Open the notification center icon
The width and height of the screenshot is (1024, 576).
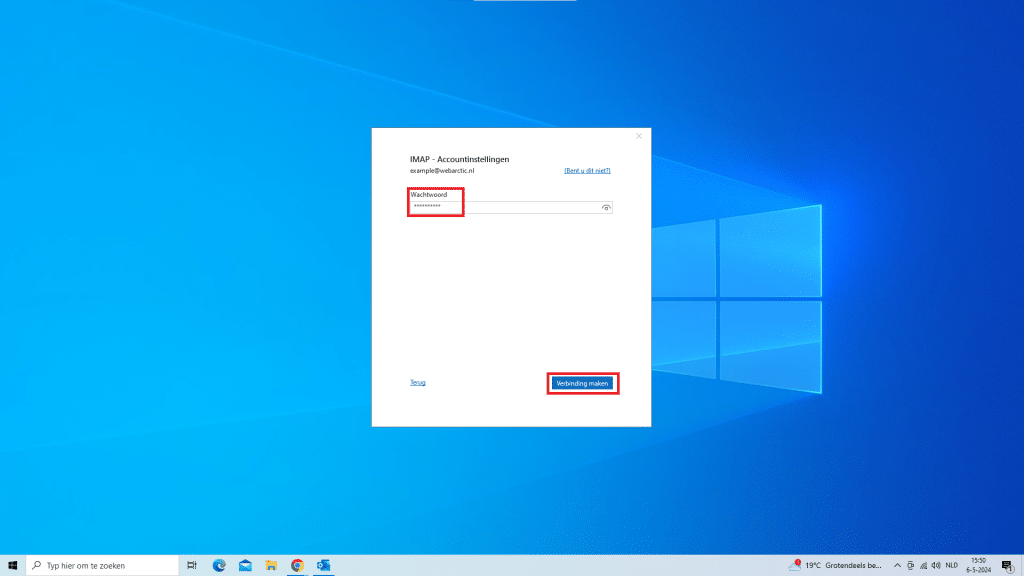pyautogui.click(x=1008, y=566)
